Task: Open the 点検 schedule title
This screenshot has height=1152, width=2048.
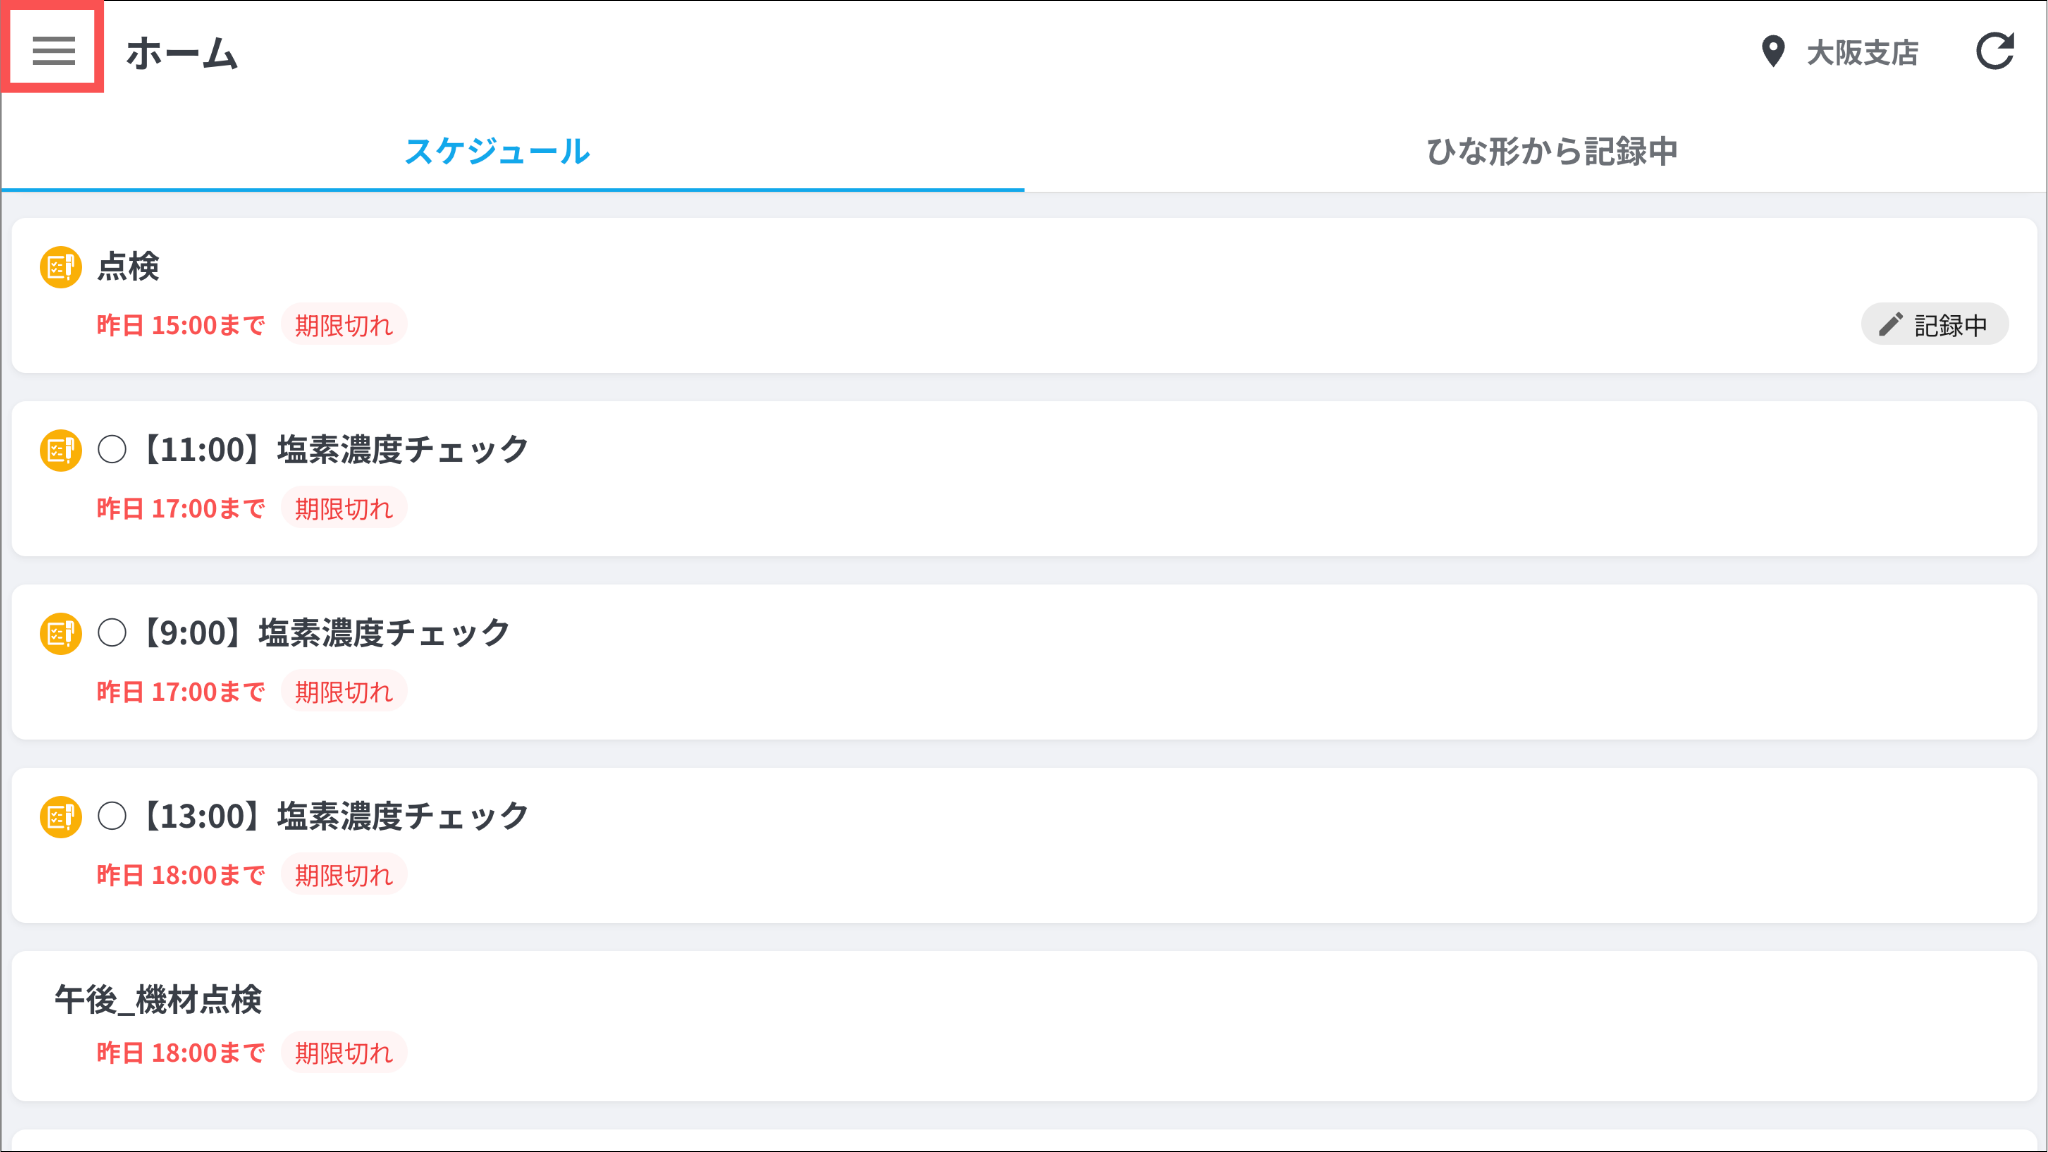Action: coord(128,267)
